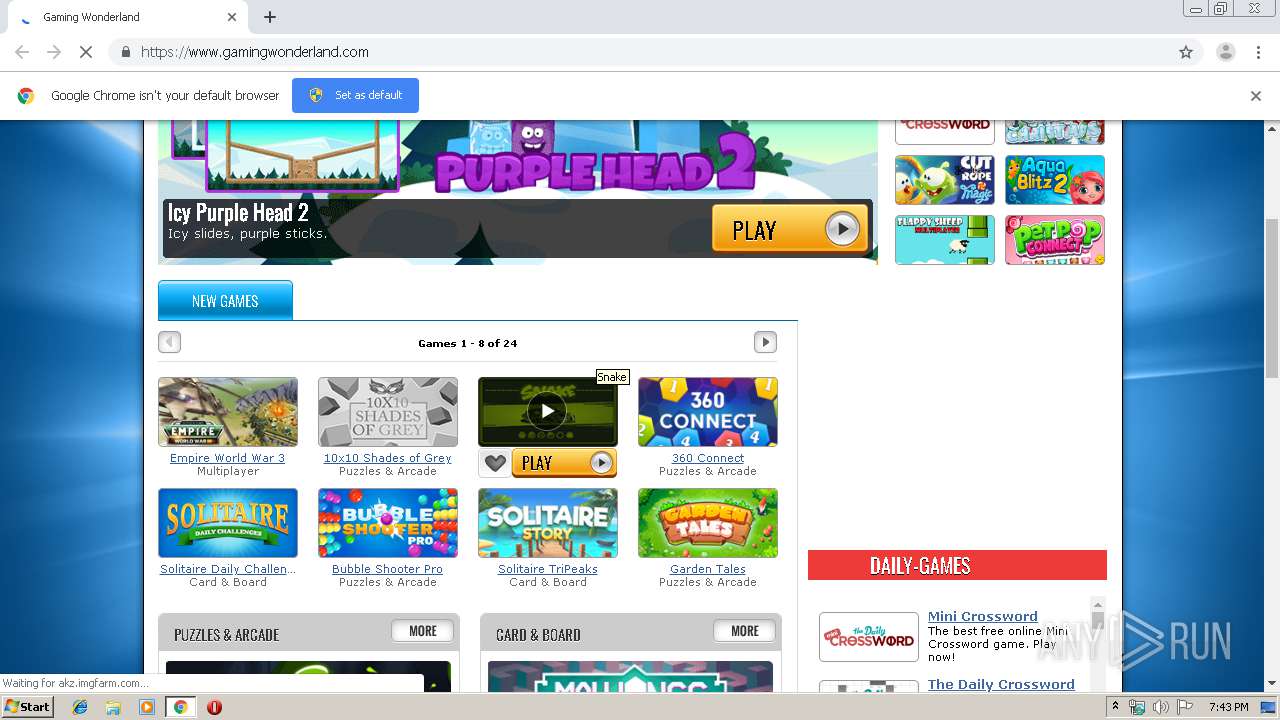Viewport: 1280px width, 720px height.
Task: Open the 10x10 Shades of Grey link
Action: click(x=388, y=458)
